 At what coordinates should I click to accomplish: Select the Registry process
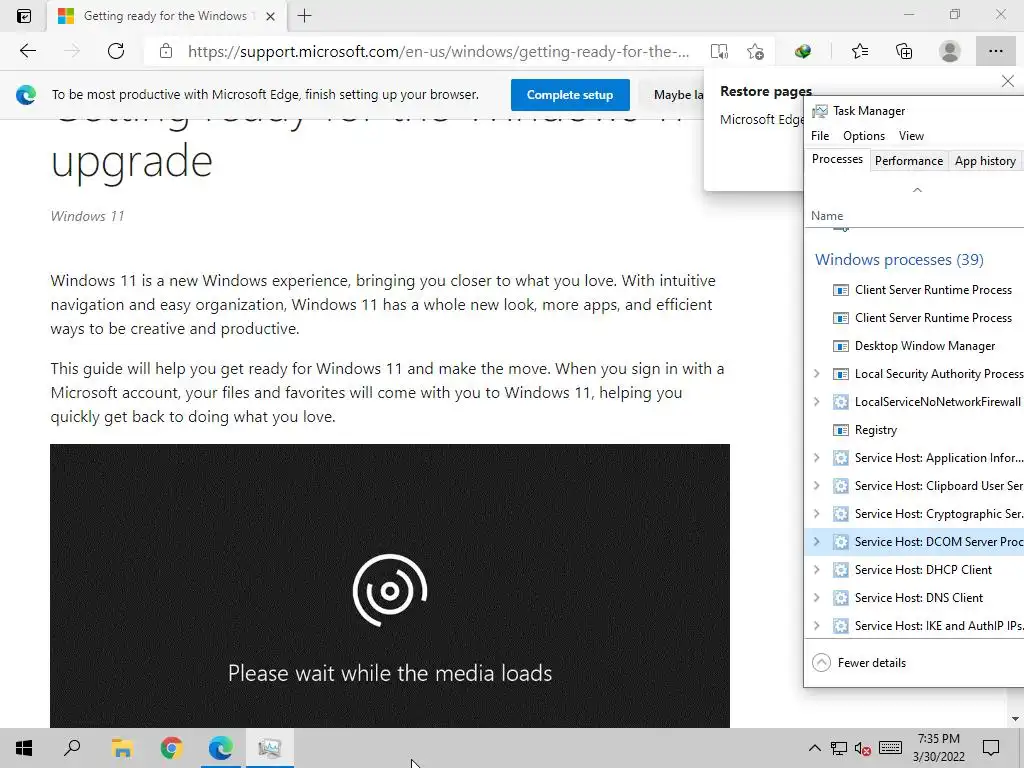click(915, 430)
